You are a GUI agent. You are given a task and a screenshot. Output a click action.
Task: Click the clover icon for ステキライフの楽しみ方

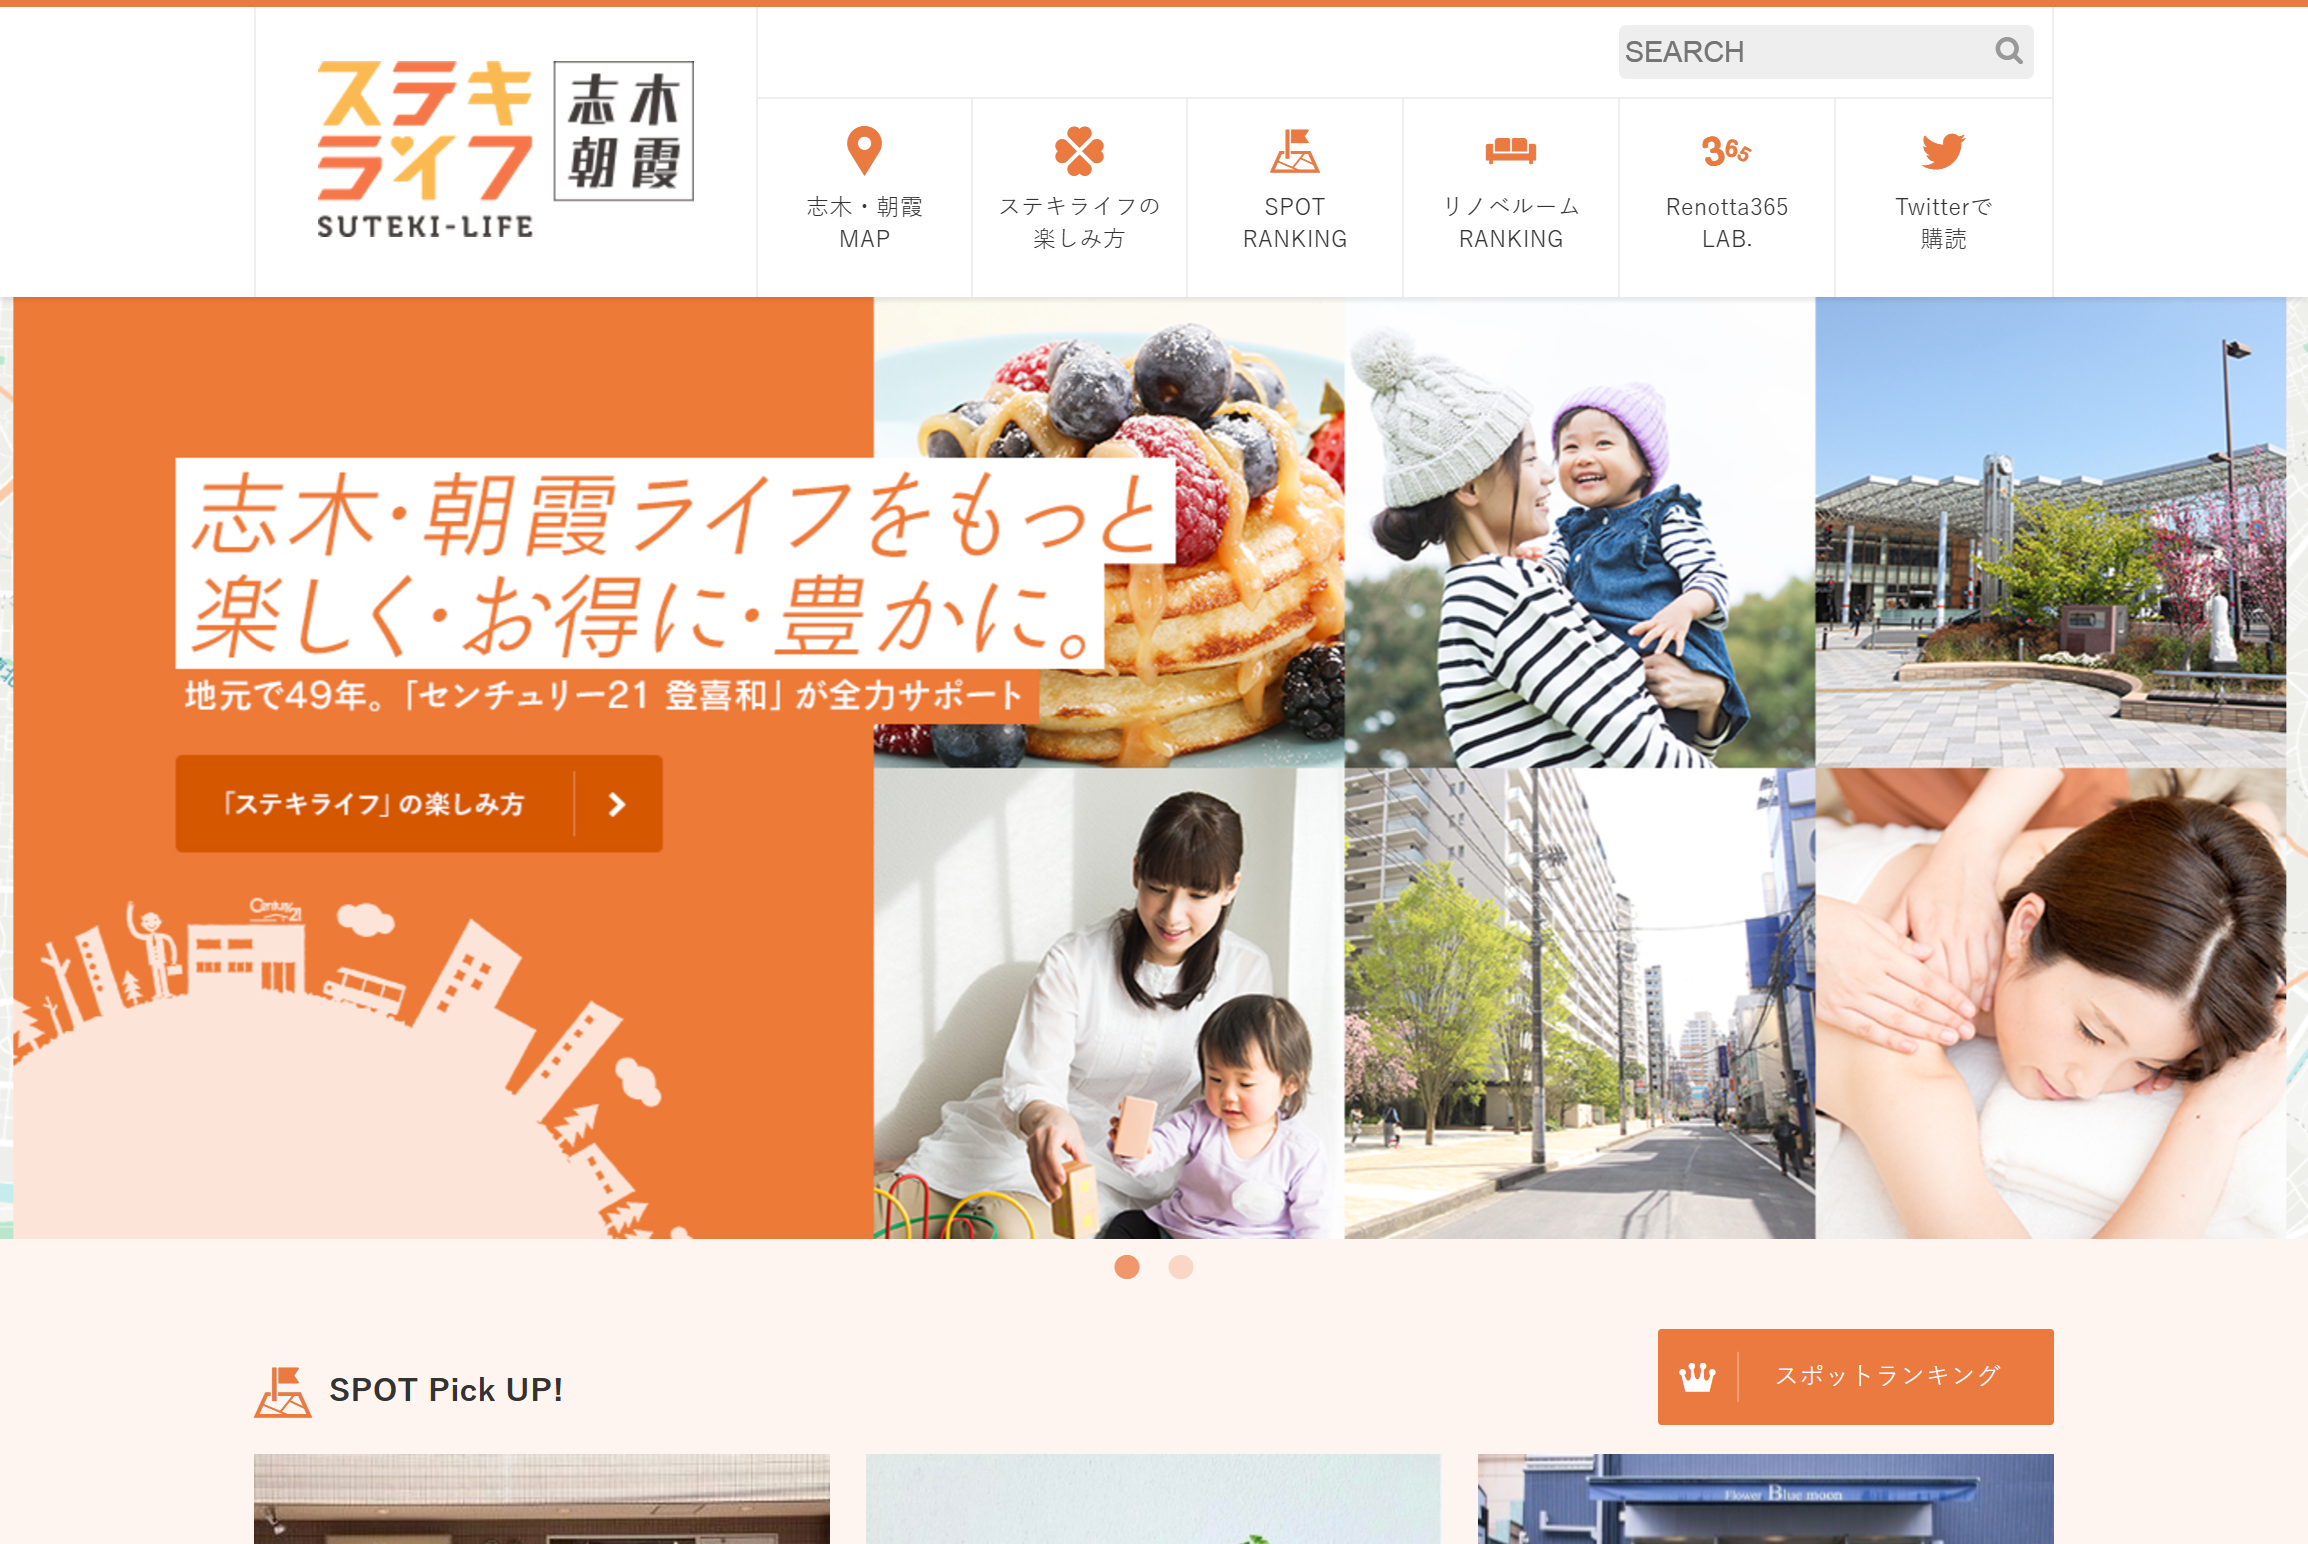1079,151
